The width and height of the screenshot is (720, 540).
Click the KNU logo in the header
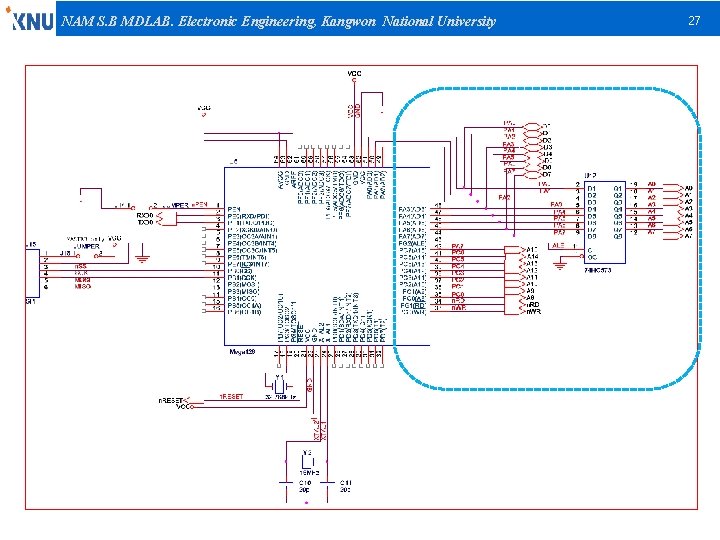coord(31,19)
